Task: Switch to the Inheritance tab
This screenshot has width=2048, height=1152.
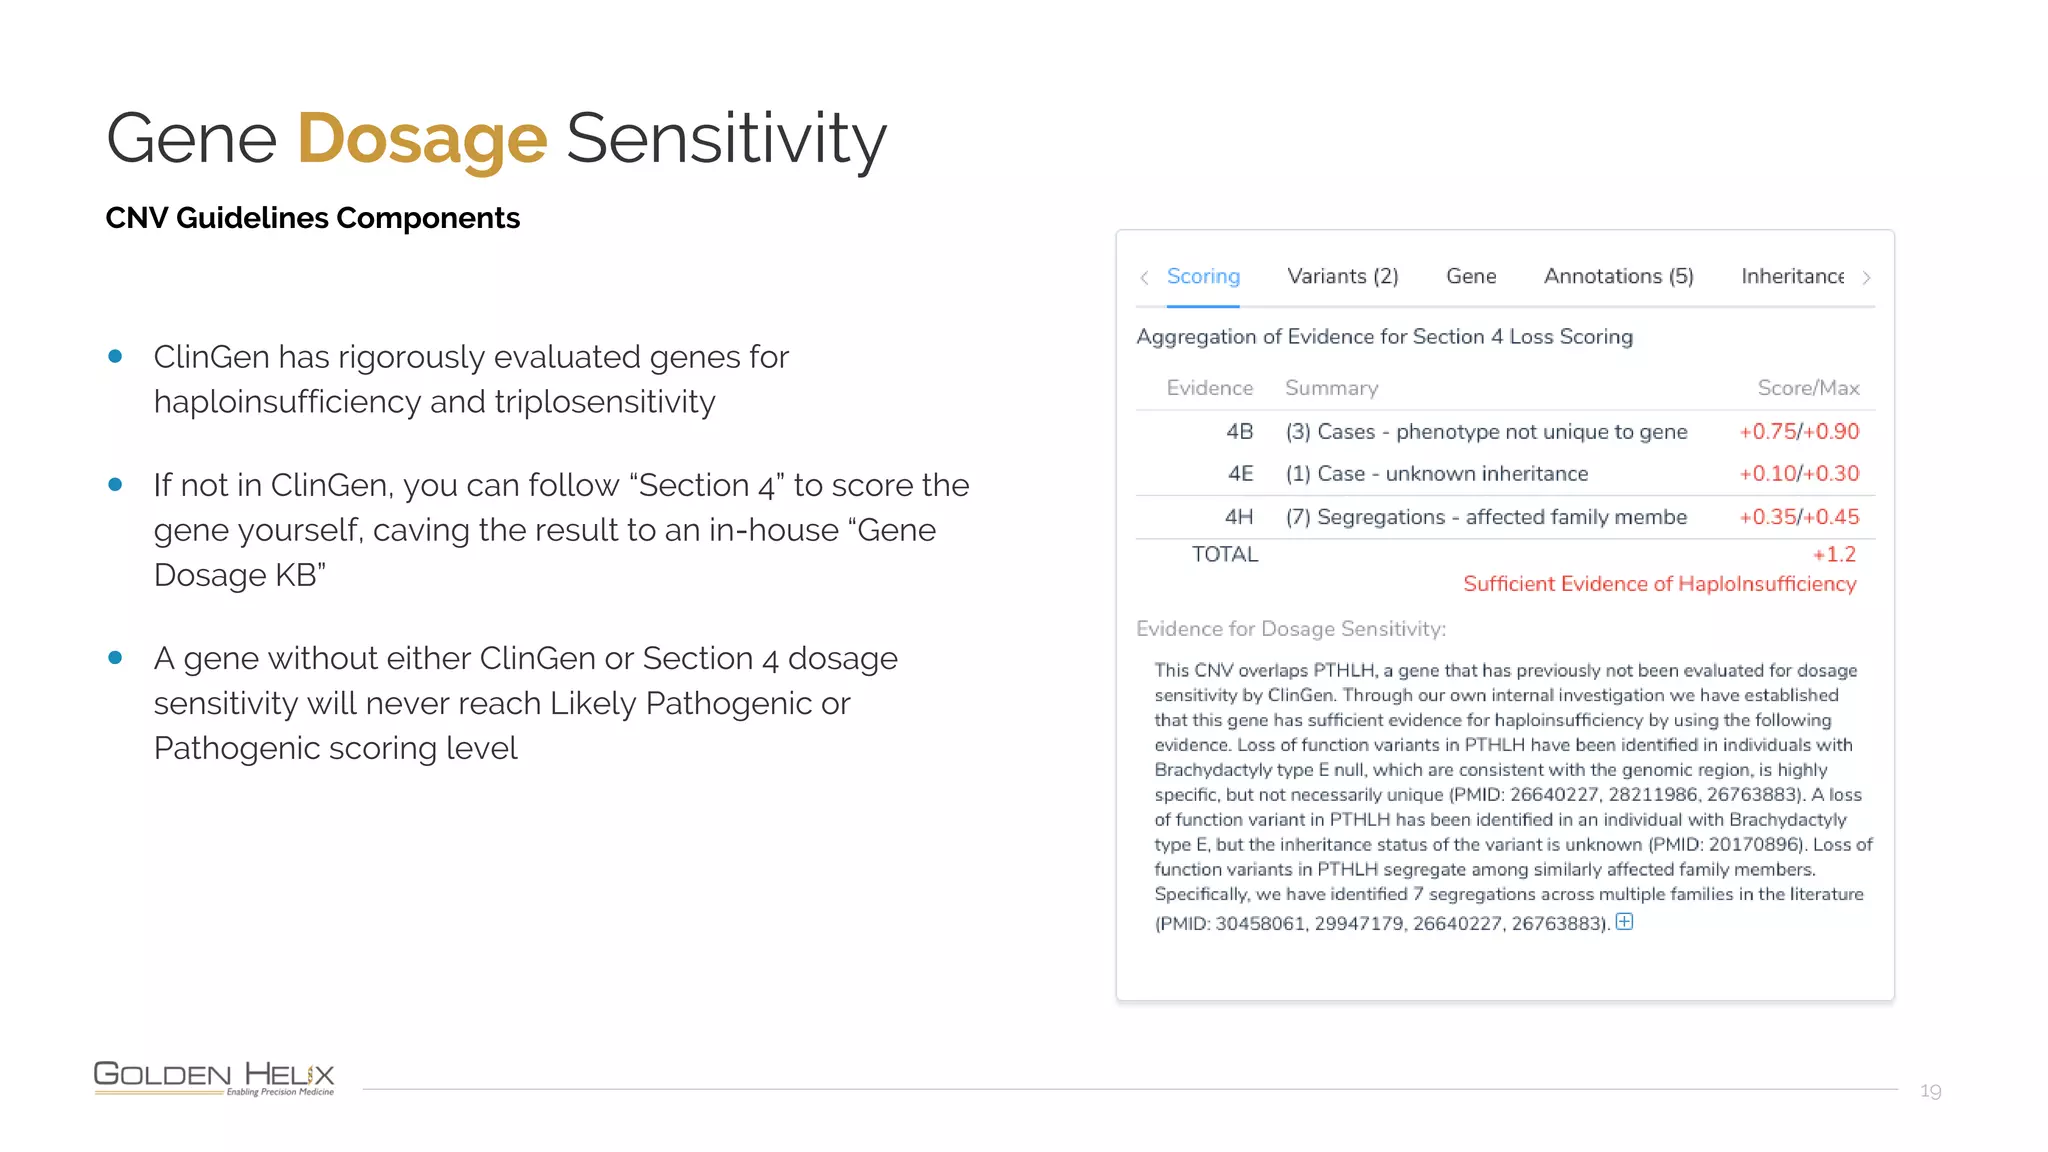Action: coord(1792,277)
